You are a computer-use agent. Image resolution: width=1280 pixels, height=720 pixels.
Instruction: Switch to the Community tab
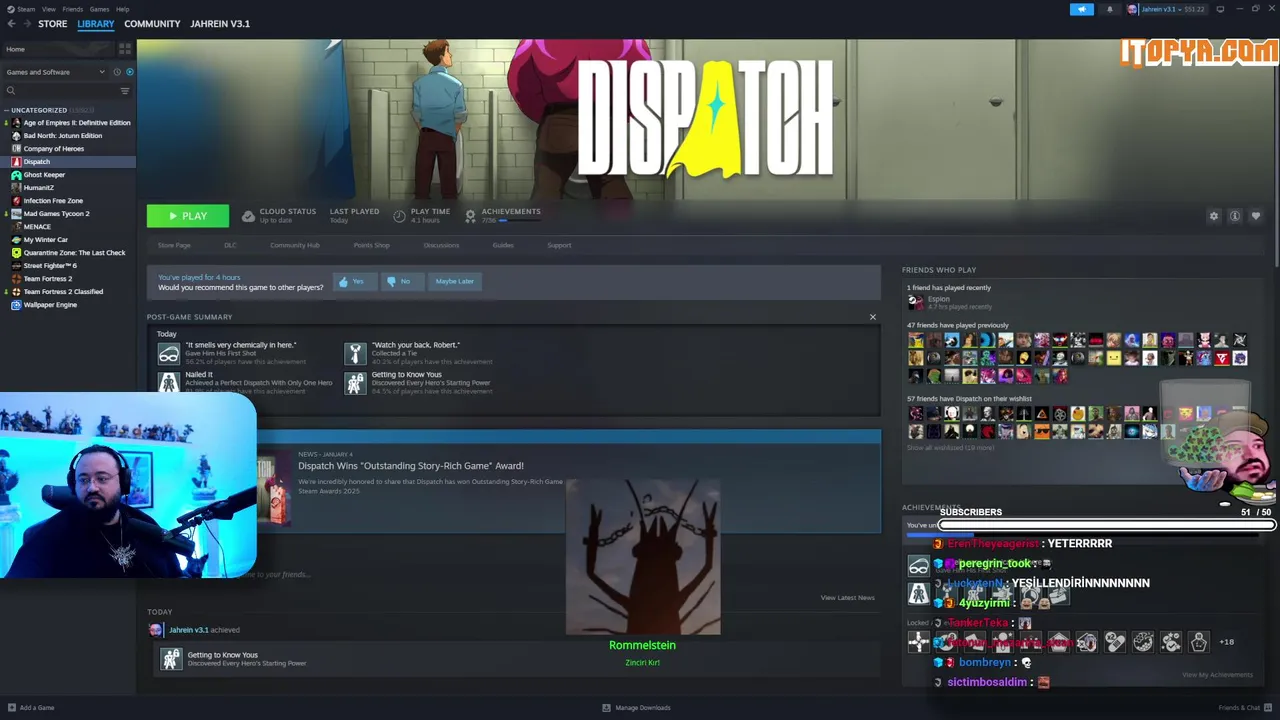tap(152, 24)
